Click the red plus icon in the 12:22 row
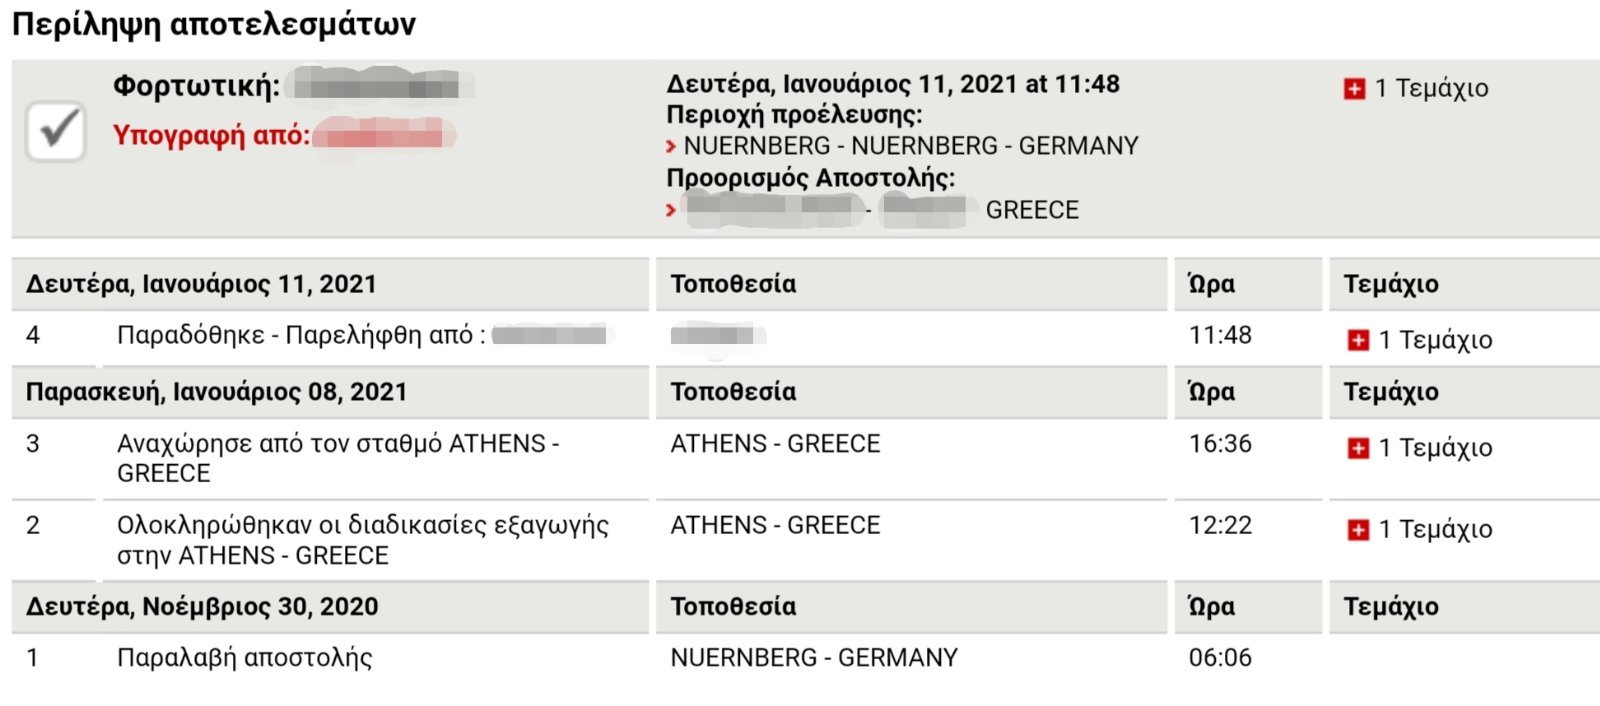 coord(1358,530)
